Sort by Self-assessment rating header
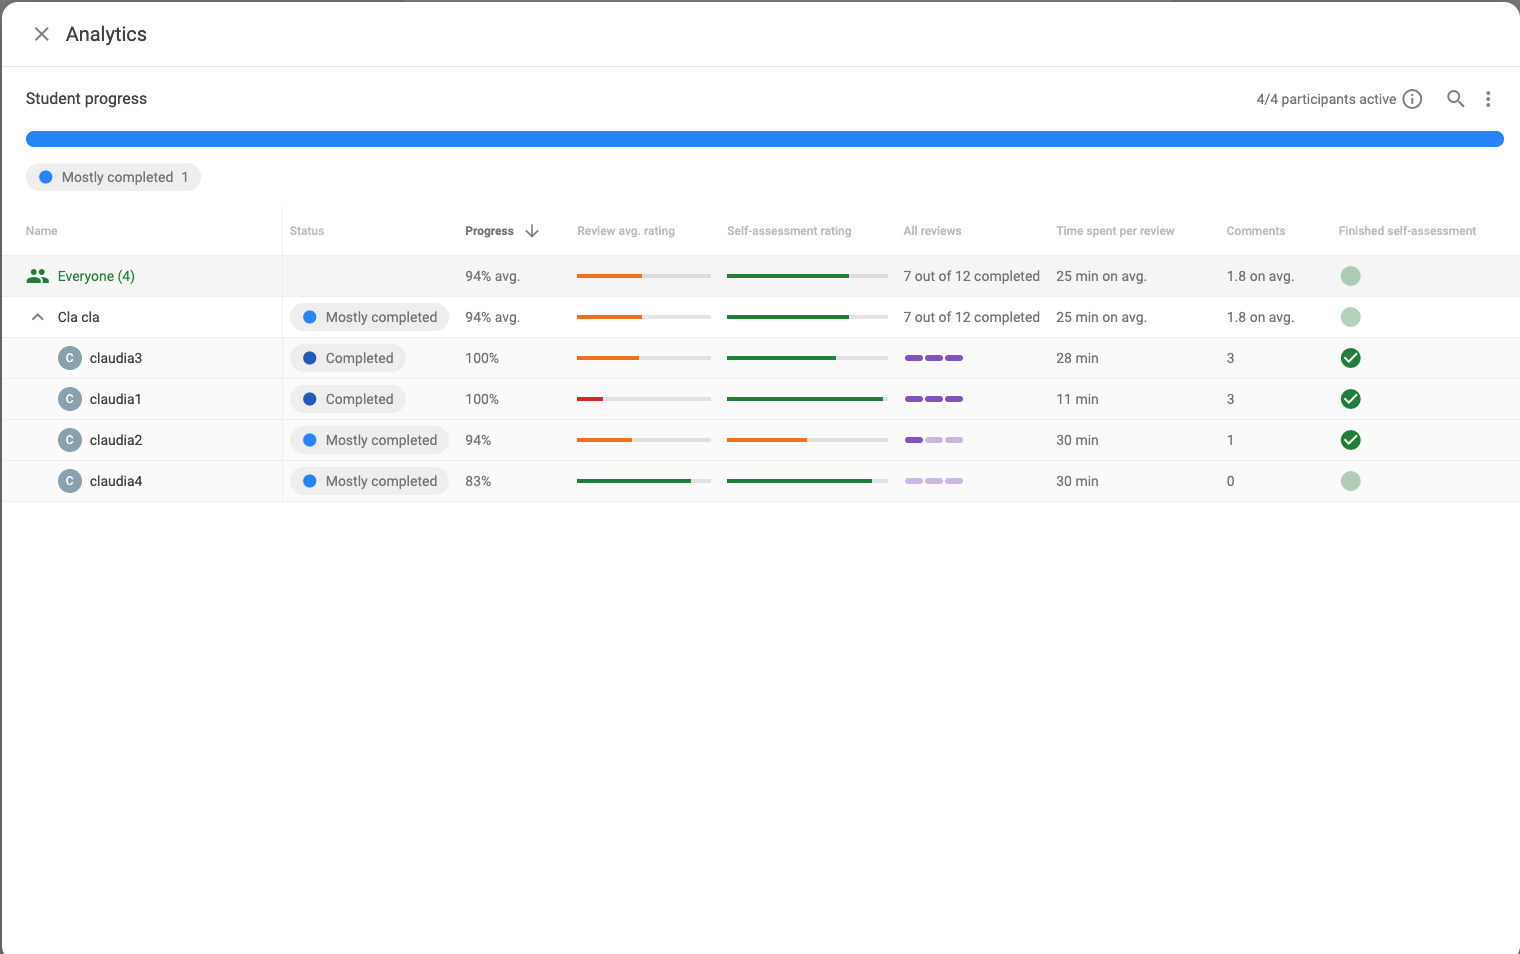 tap(789, 231)
